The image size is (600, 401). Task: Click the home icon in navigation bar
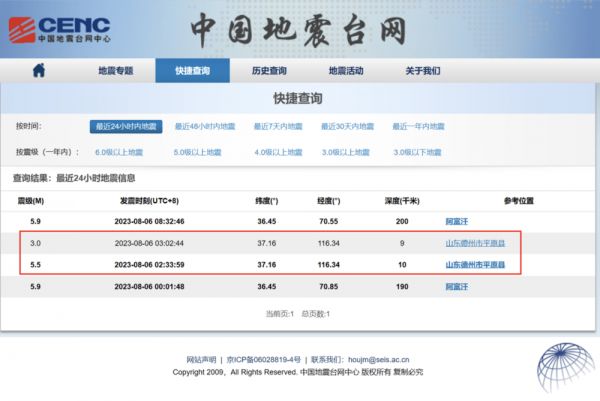[x=39, y=71]
